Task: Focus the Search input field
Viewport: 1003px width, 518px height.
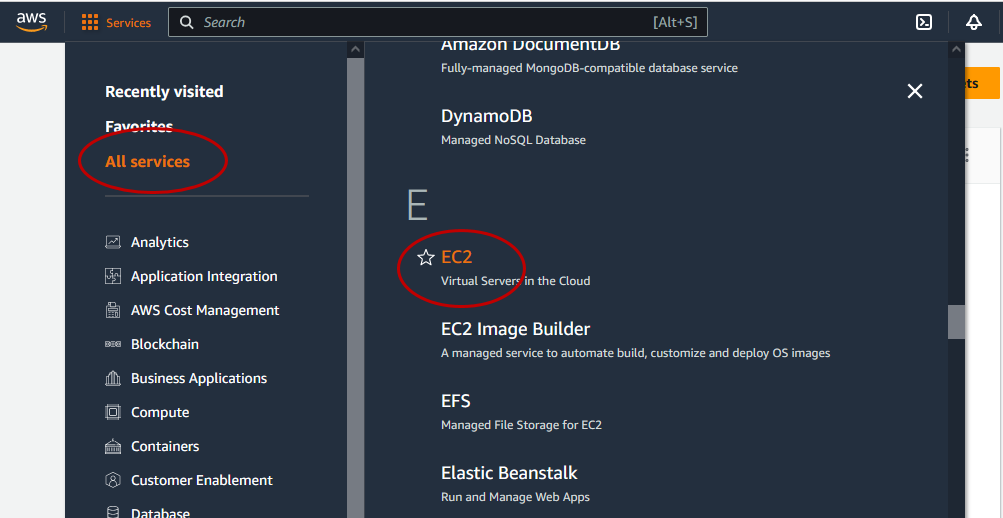Action: click(438, 22)
